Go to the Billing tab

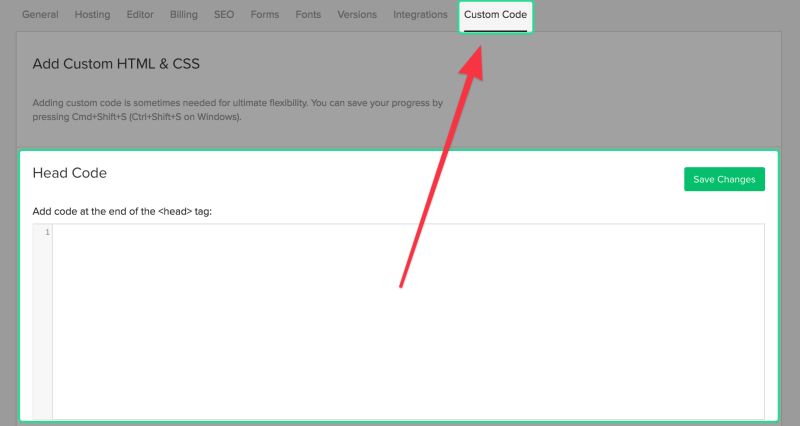click(184, 15)
